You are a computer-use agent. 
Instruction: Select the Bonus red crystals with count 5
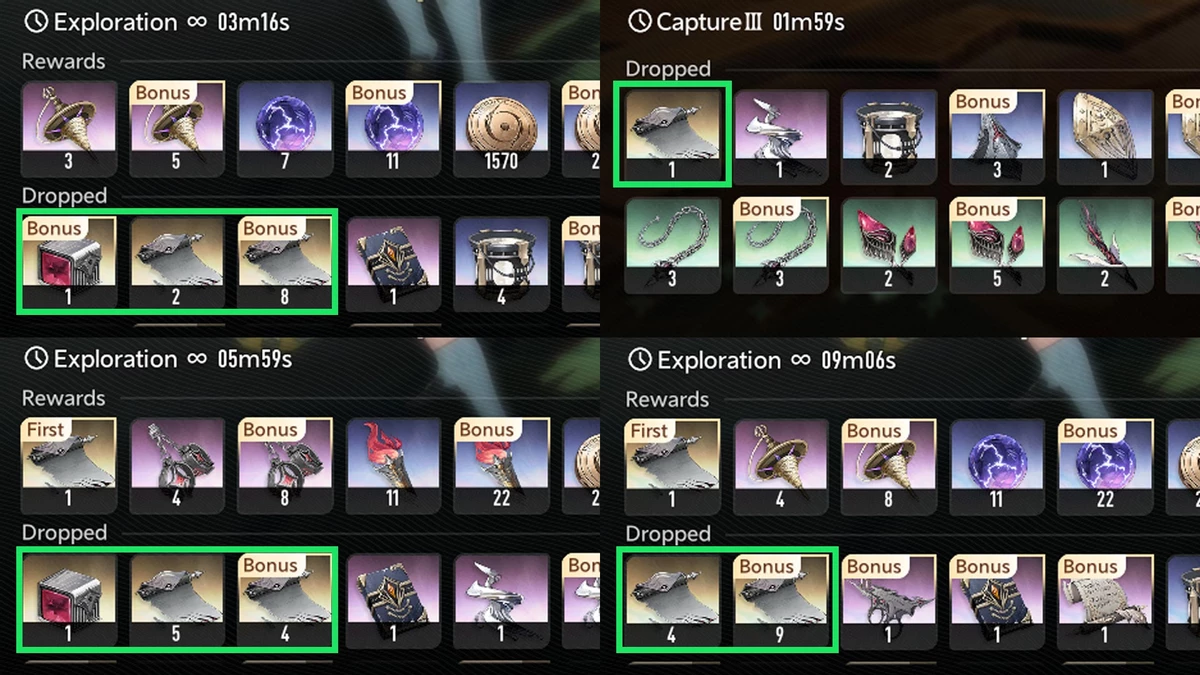click(997, 244)
